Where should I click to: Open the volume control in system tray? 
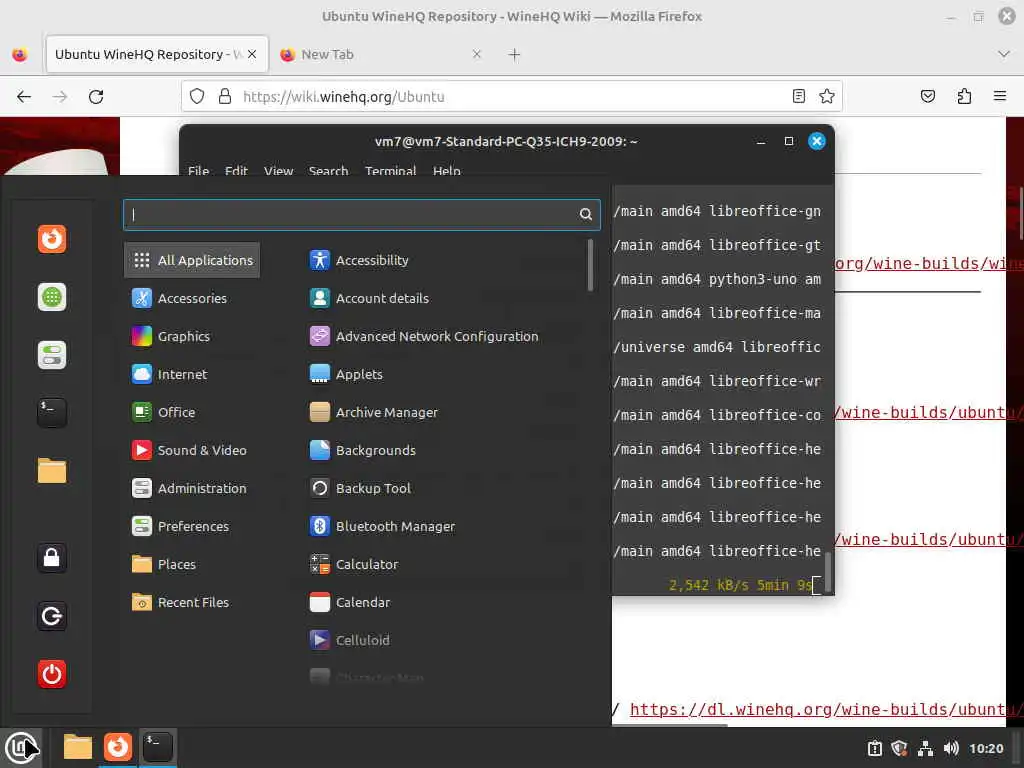[951, 748]
